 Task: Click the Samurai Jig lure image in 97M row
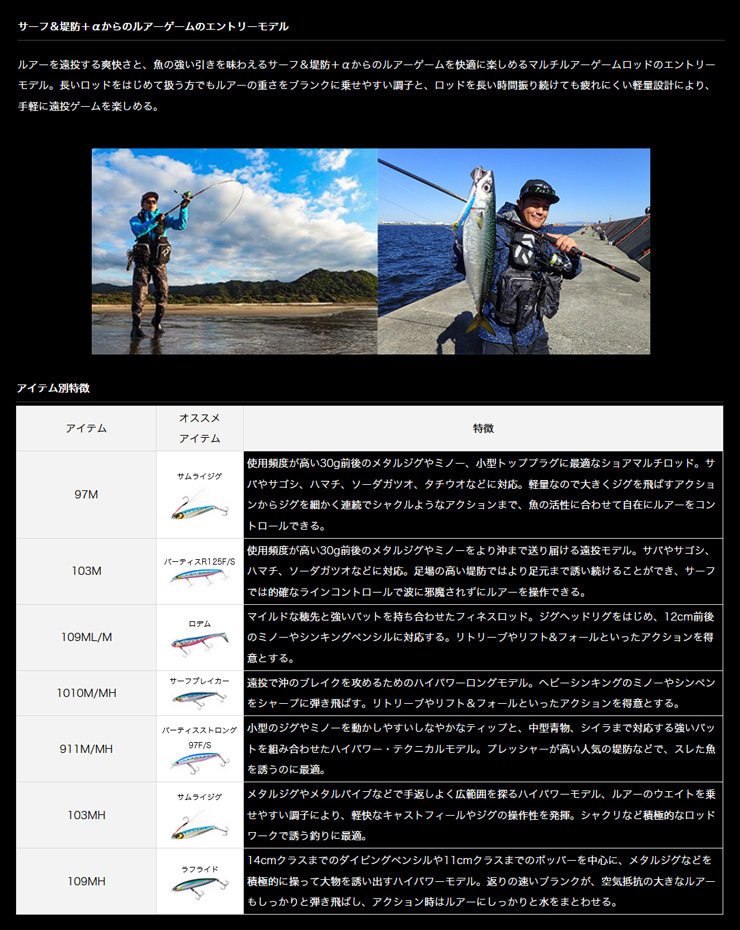pos(199,507)
